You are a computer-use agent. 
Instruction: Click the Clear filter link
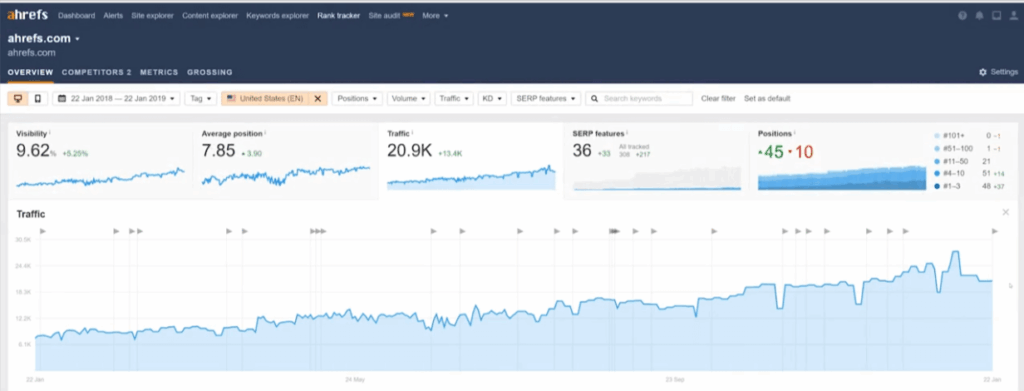point(718,99)
